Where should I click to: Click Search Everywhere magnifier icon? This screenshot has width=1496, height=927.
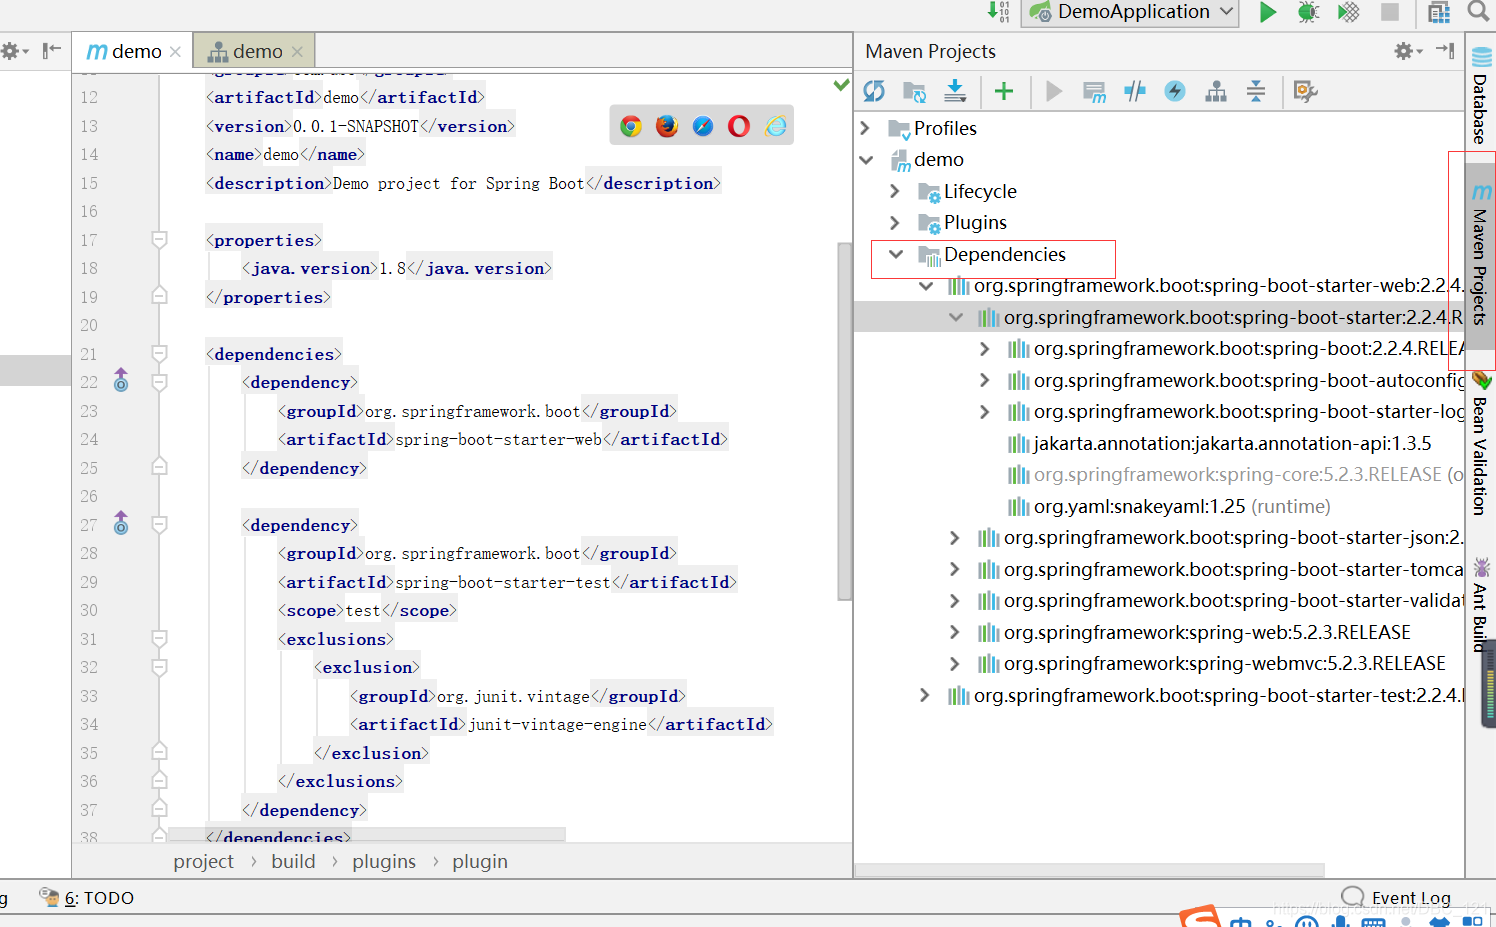point(1478,11)
